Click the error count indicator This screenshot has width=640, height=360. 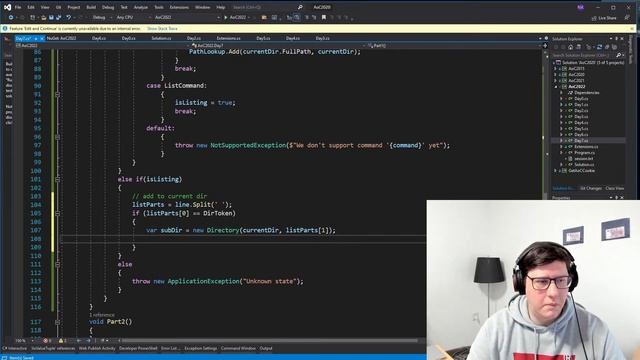(x=47, y=340)
